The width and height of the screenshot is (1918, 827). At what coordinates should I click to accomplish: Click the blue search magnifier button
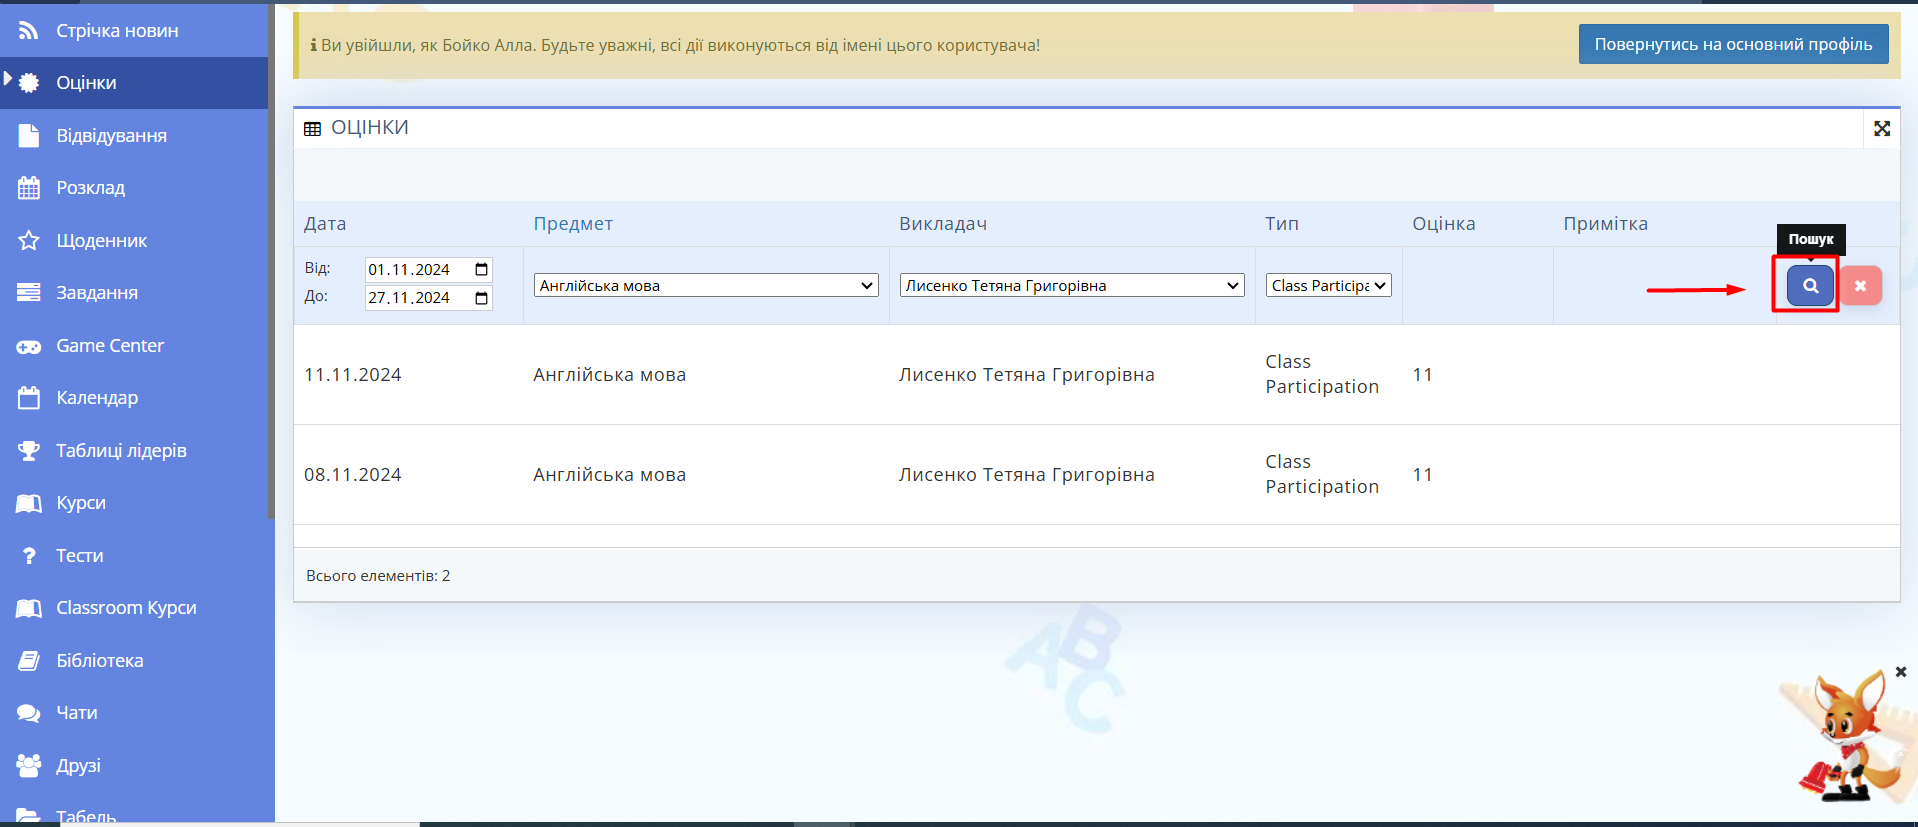tap(1810, 286)
